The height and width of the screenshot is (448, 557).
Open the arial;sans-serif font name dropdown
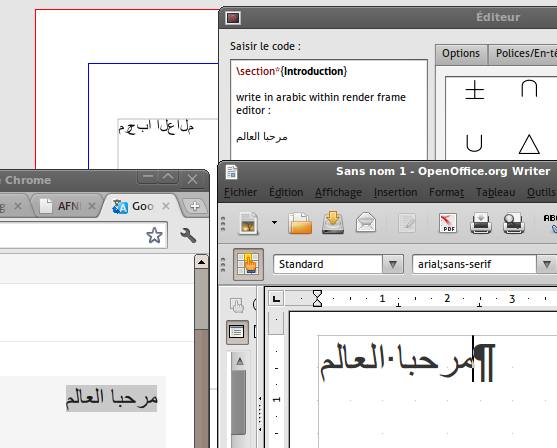(546, 264)
